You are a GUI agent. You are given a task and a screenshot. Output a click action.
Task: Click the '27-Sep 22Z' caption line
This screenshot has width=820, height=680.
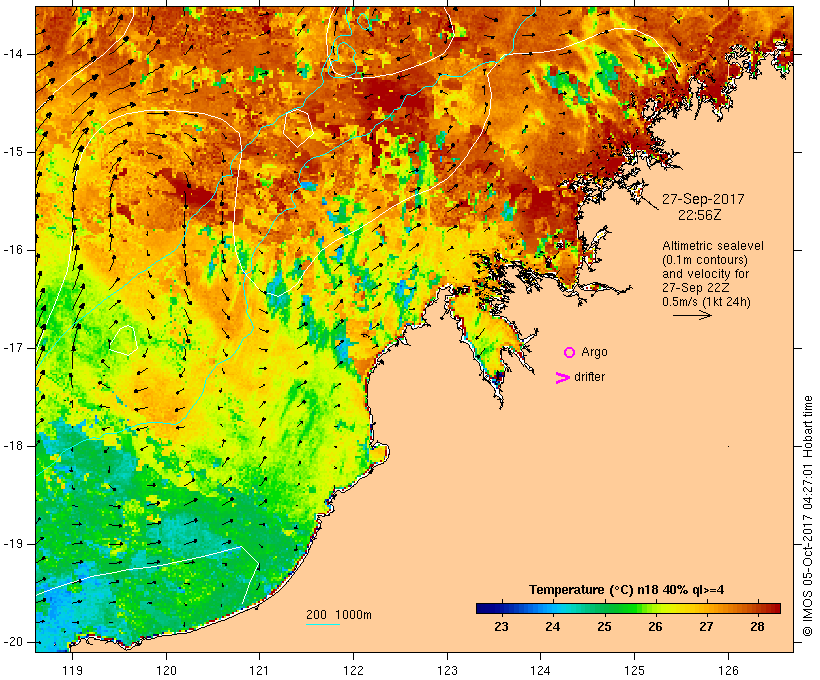click(696, 288)
